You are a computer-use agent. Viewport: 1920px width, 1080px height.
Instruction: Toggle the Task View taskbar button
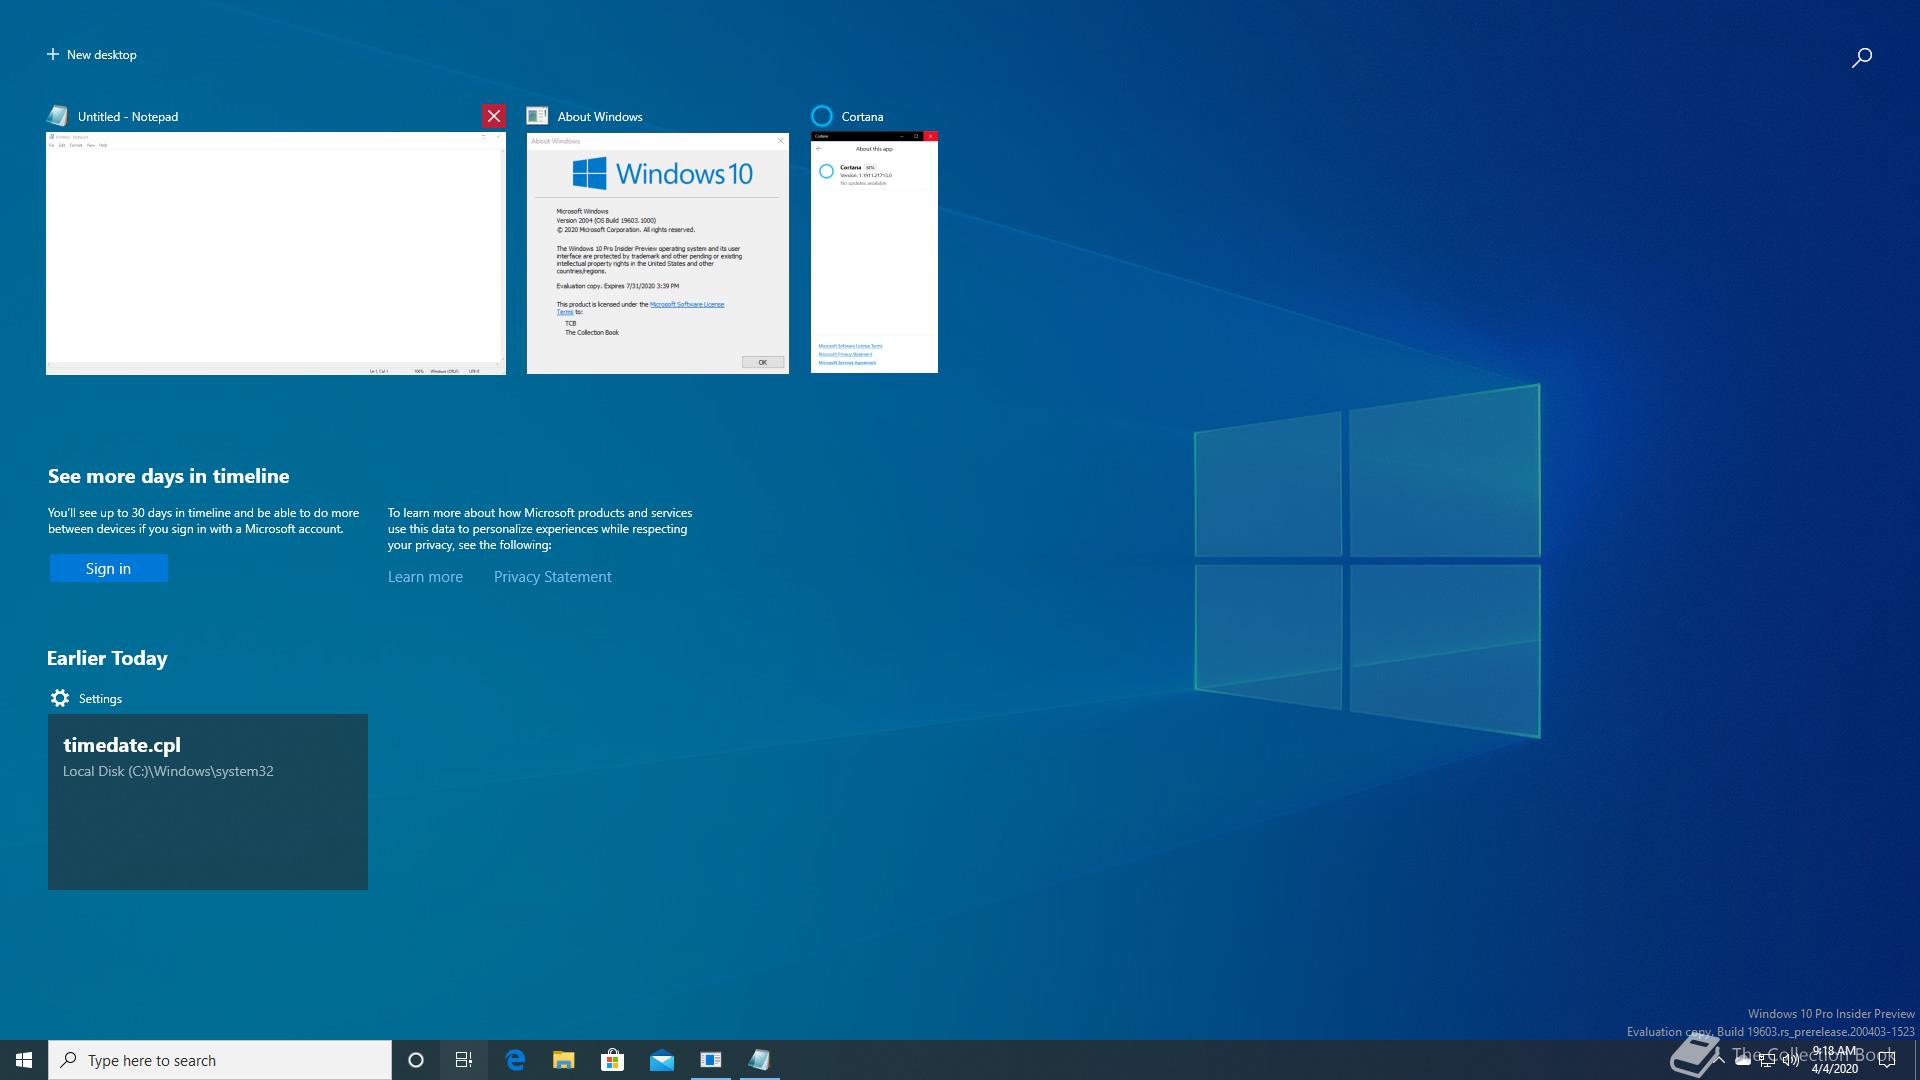tap(464, 1060)
